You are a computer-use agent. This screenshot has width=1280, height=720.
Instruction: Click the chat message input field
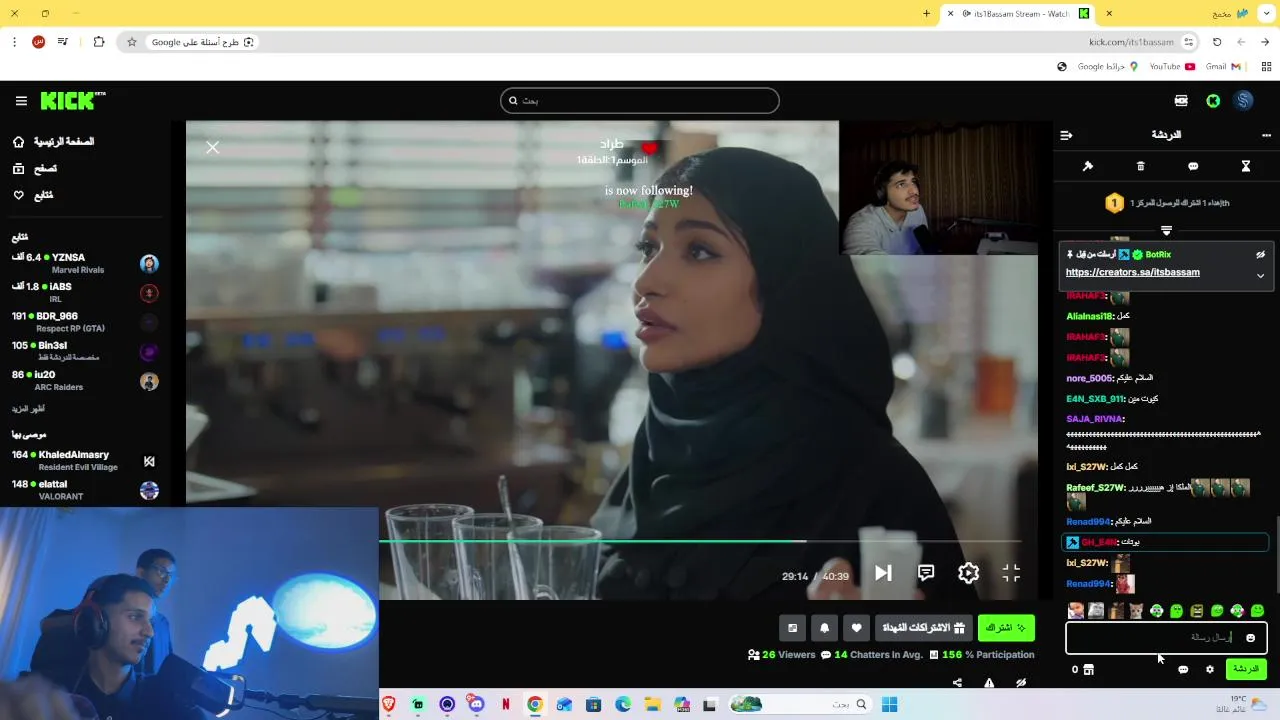point(1166,637)
